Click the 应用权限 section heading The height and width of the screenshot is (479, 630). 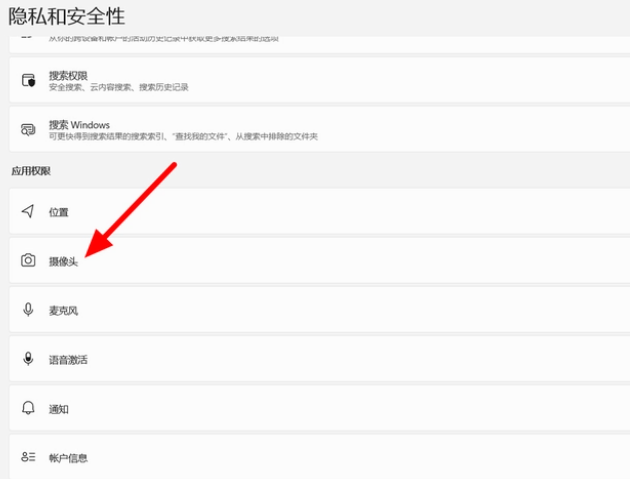pyautogui.click(x=30, y=171)
